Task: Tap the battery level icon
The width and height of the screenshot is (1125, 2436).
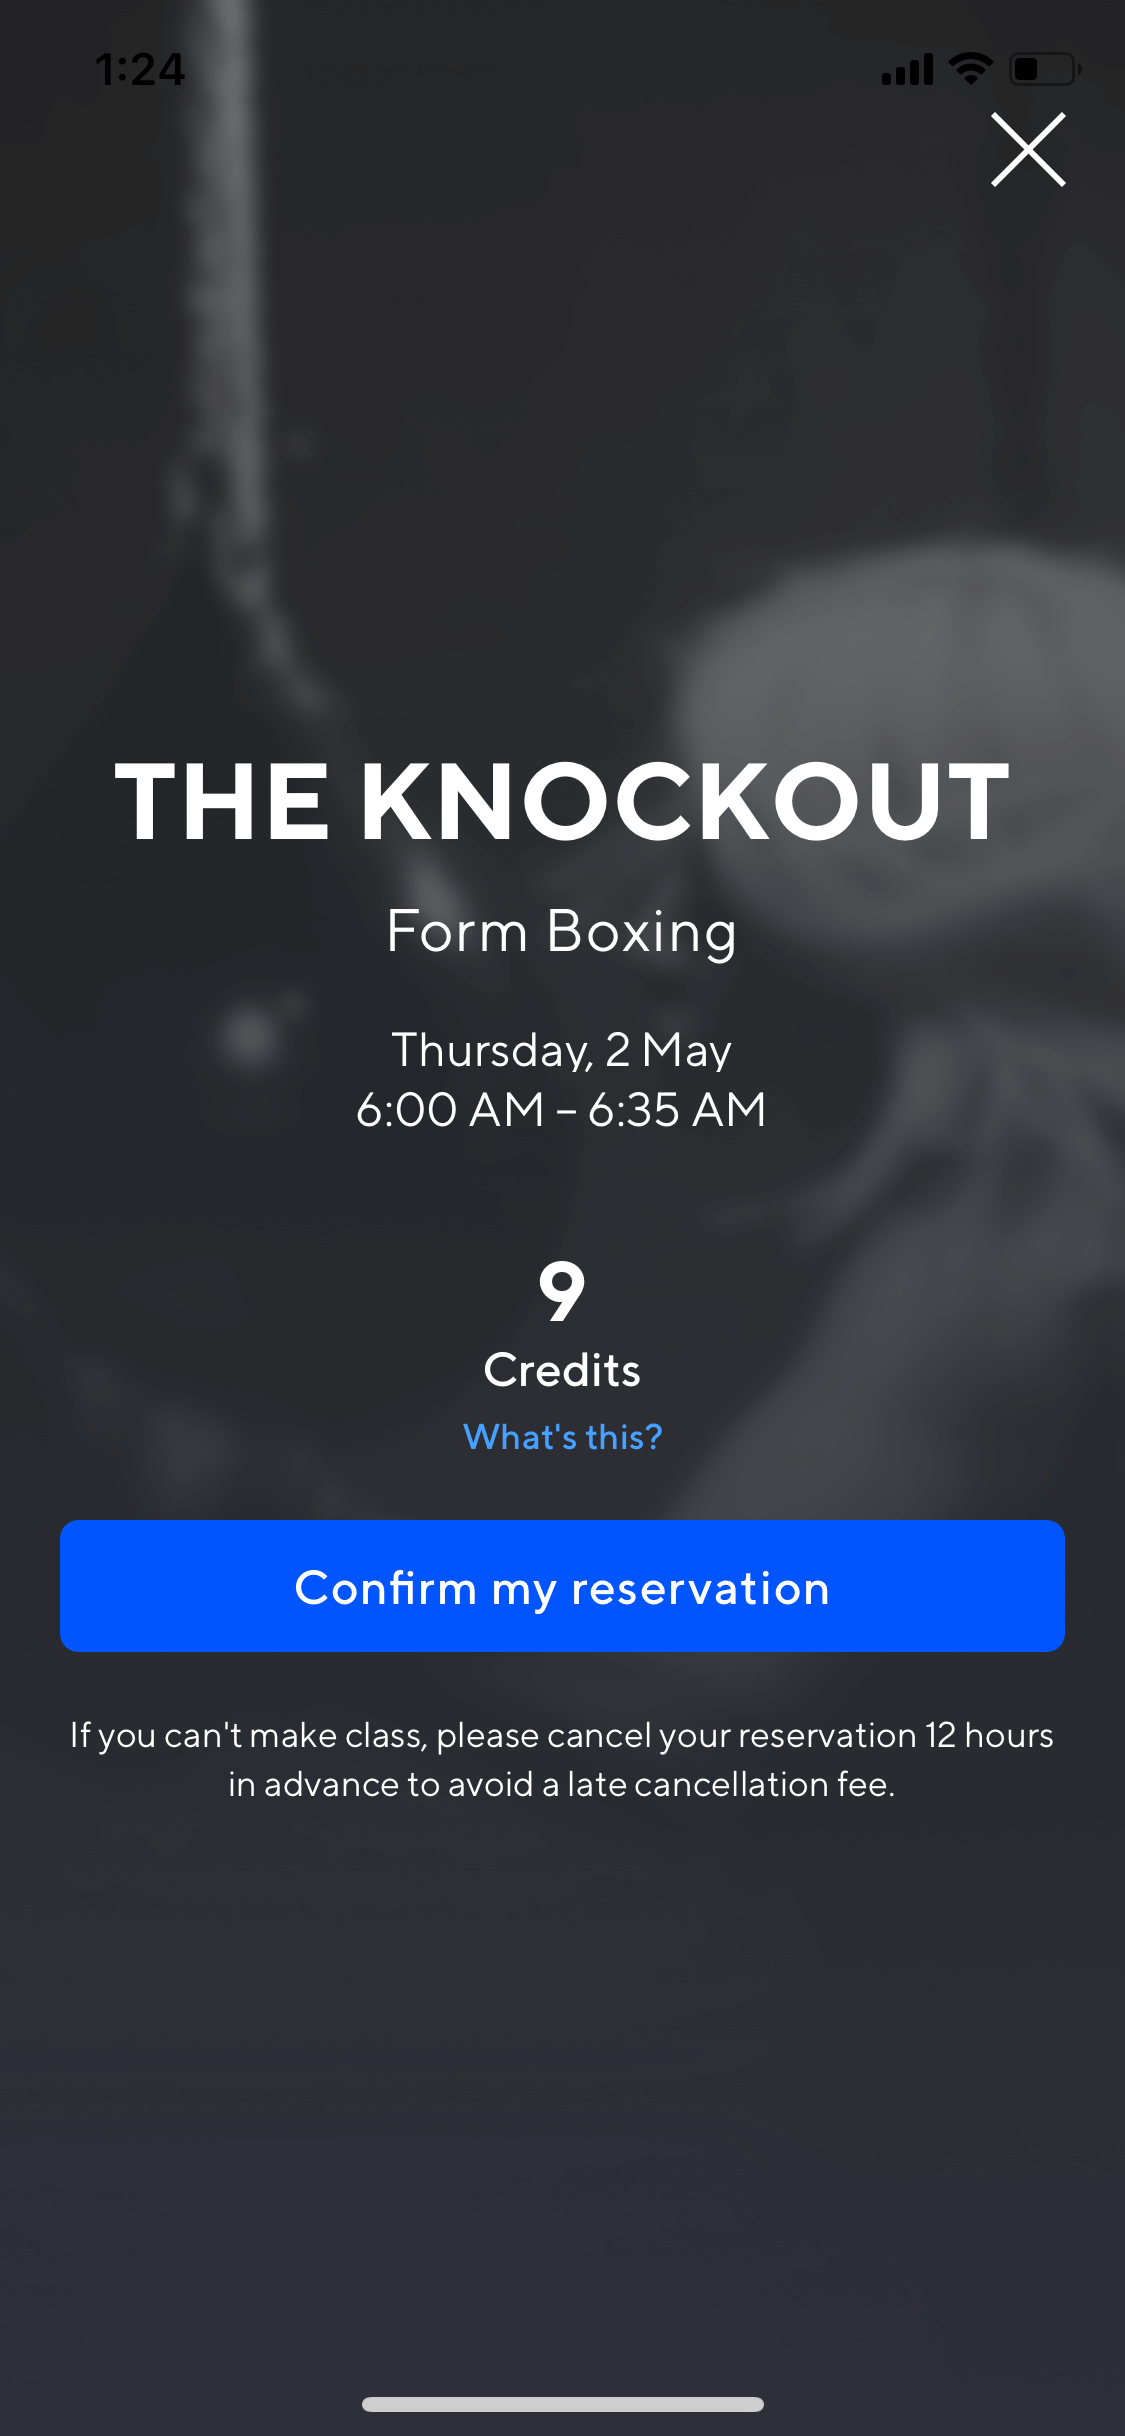Action: (x=1045, y=69)
